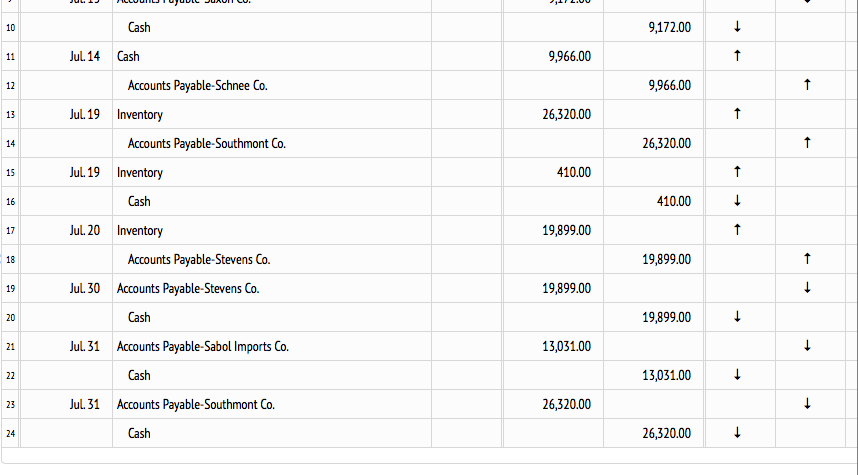Click down arrow for Accounts Payable-Sabol Imports Co.
This screenshot has height=475, width=858.
807,346
